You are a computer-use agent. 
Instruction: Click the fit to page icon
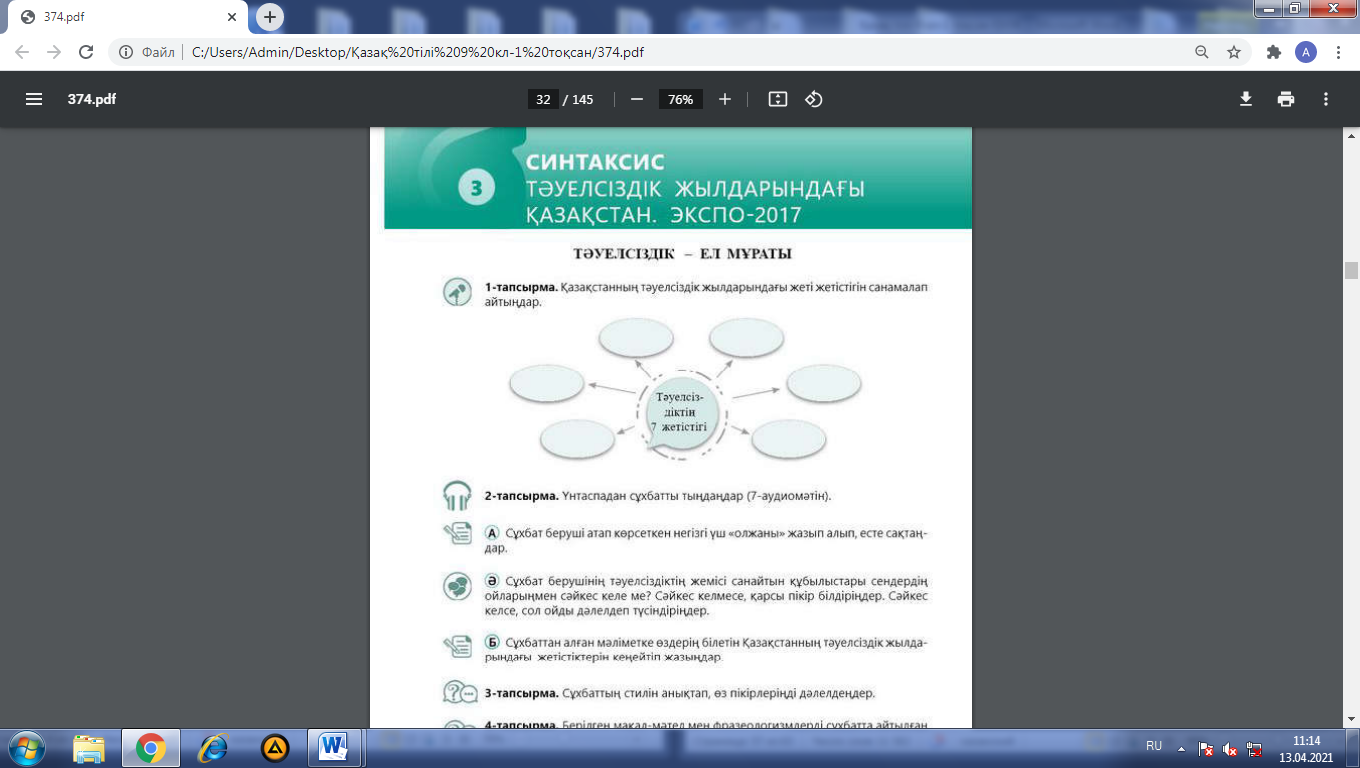click(778, 99)
